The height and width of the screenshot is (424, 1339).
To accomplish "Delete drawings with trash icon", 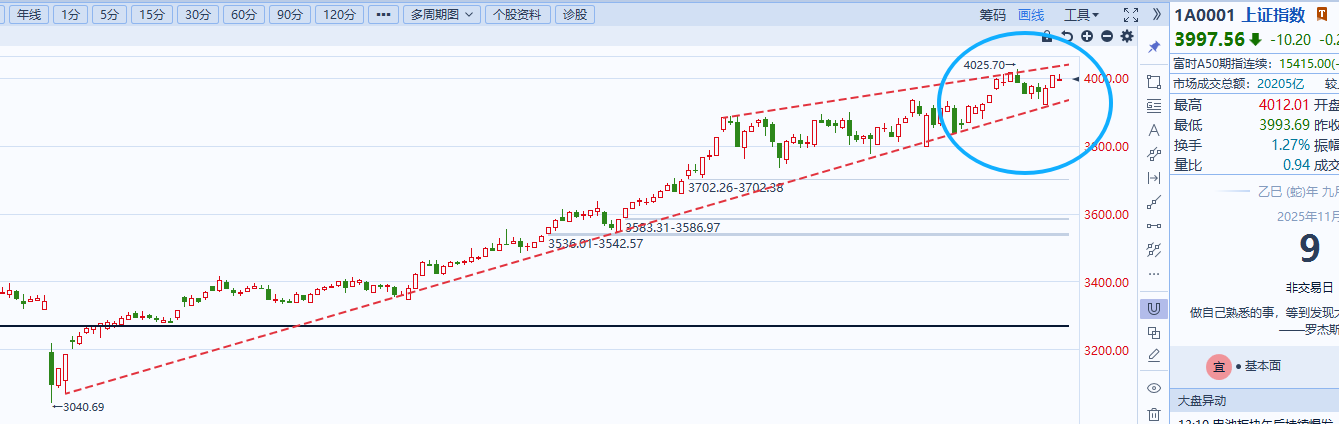I will tap(1154, 413).
